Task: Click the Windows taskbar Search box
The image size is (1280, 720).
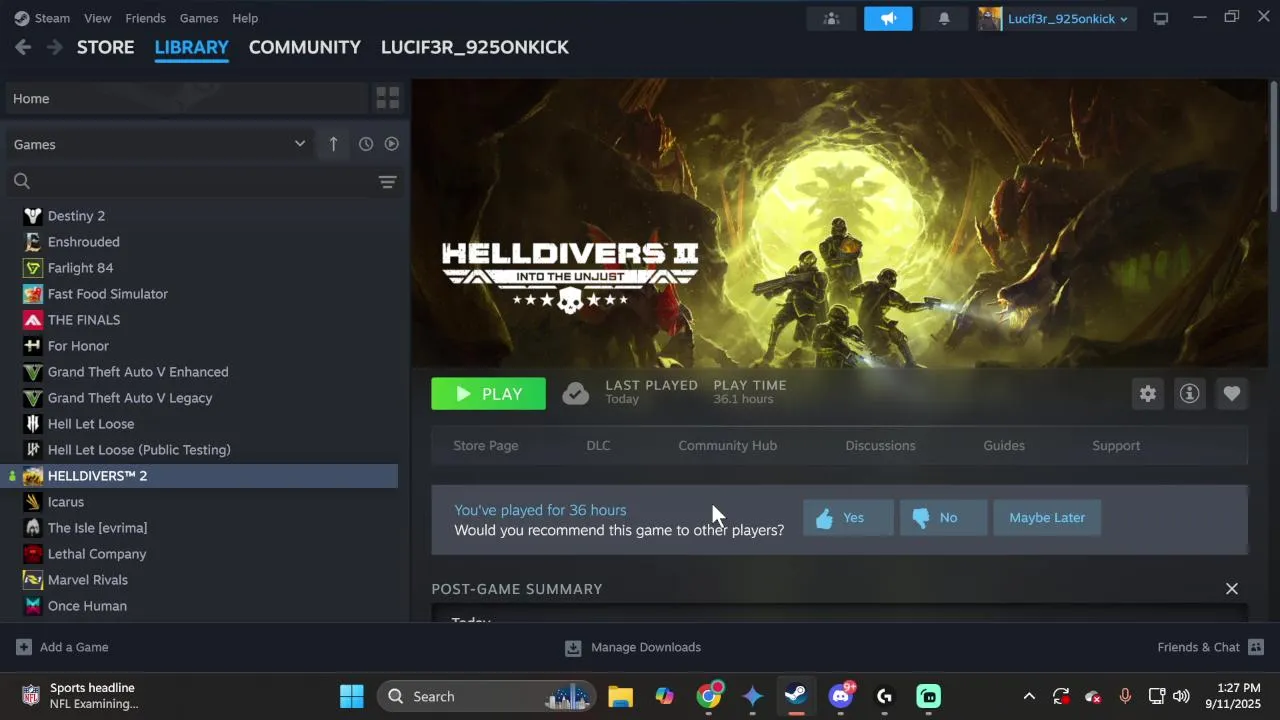Action: (x=487, y=696)
